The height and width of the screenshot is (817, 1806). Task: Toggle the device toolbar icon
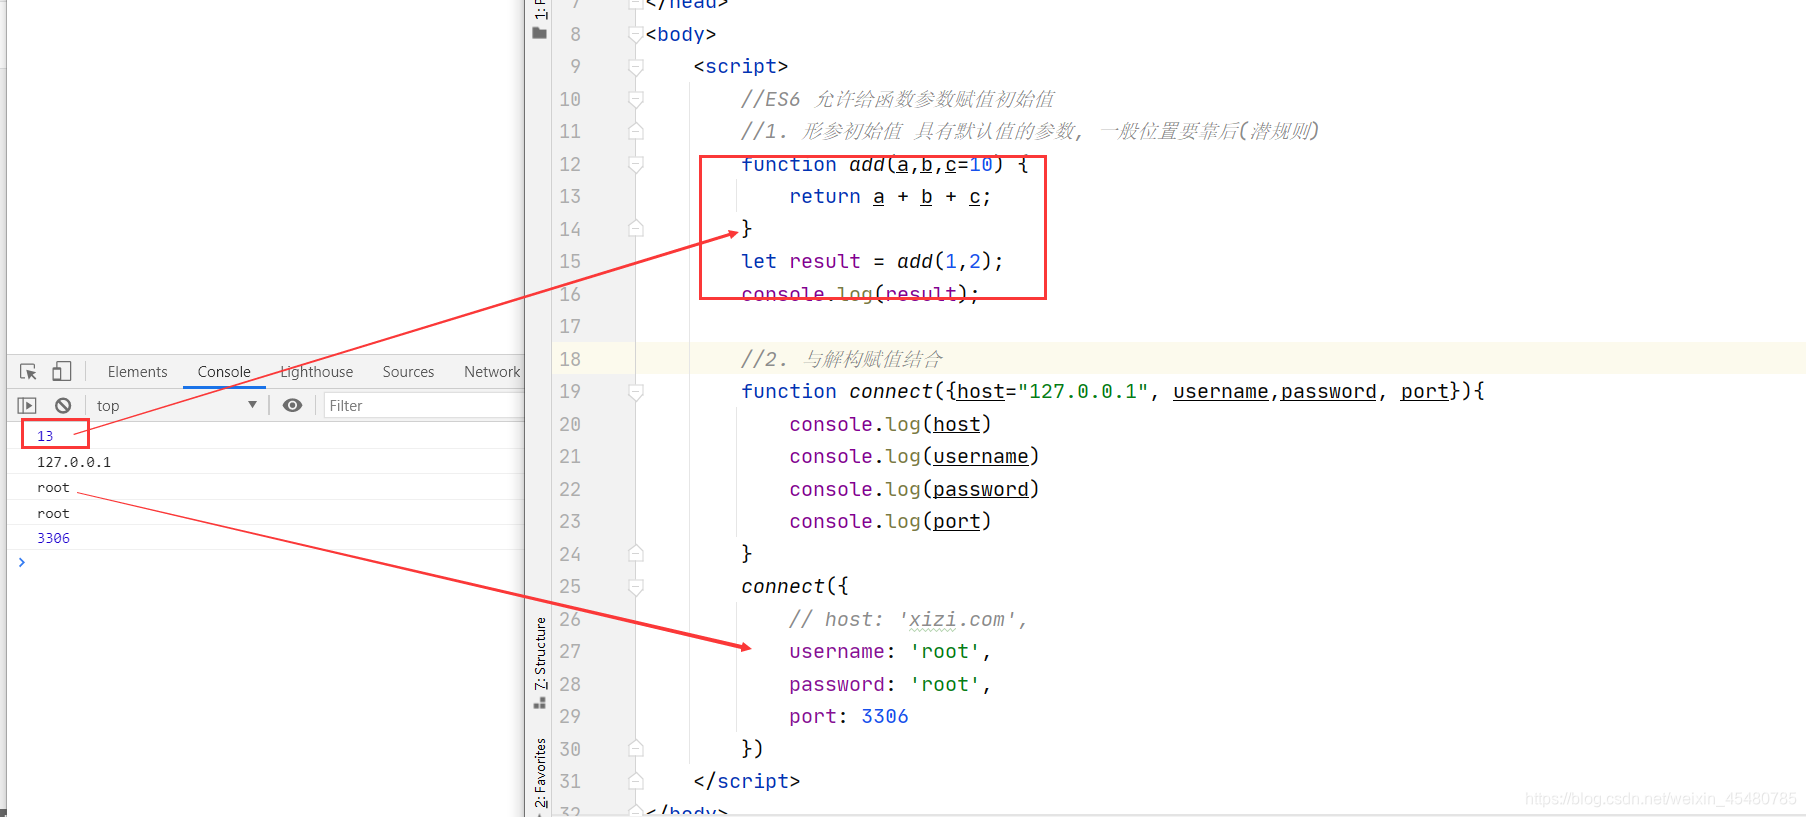62,371
